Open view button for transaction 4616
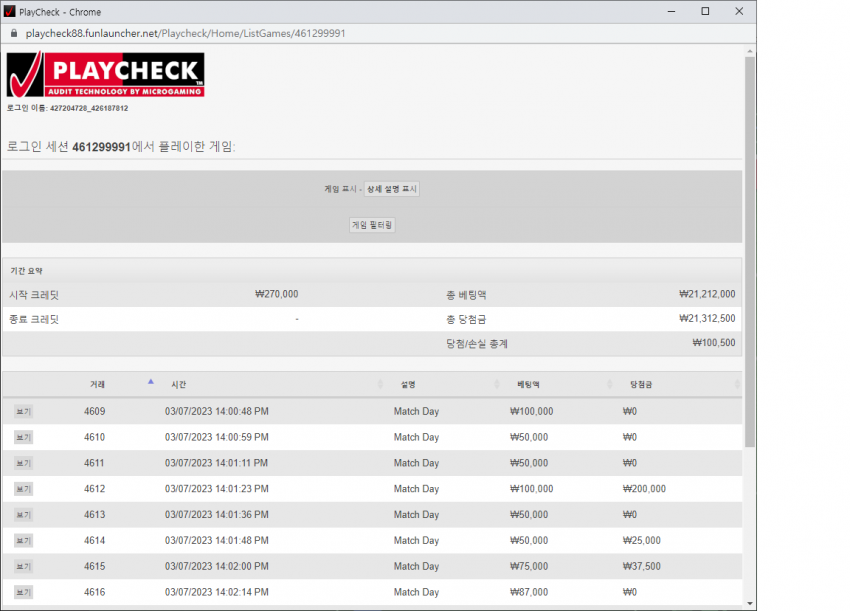 [23, 592]
